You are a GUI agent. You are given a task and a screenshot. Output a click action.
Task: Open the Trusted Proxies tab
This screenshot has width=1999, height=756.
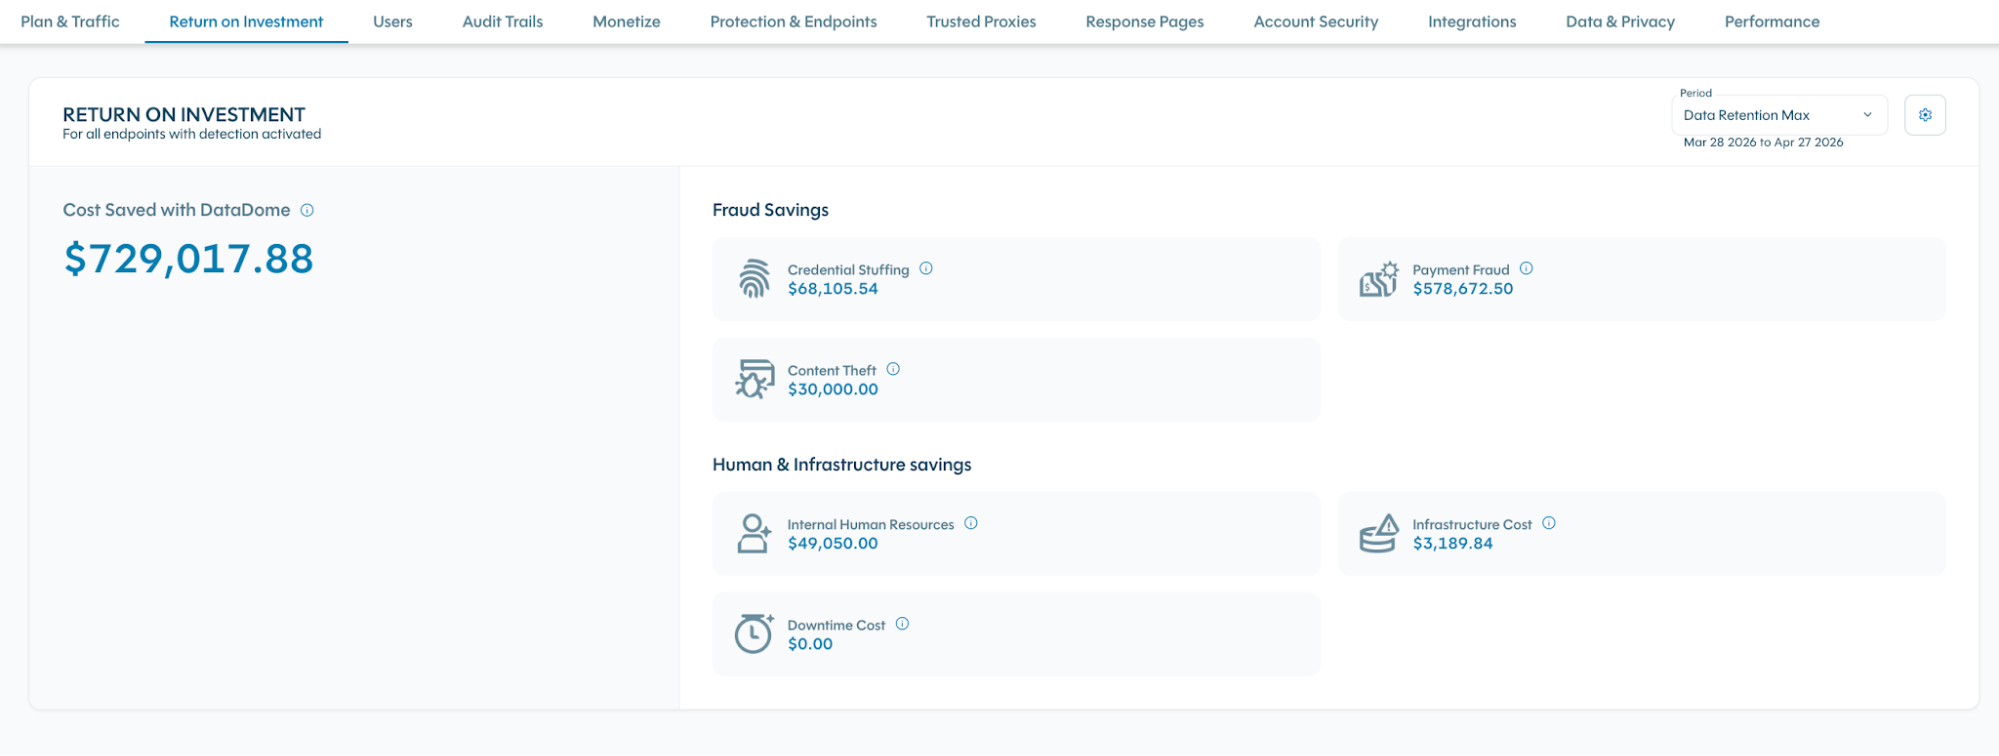[x=981, y=21]
